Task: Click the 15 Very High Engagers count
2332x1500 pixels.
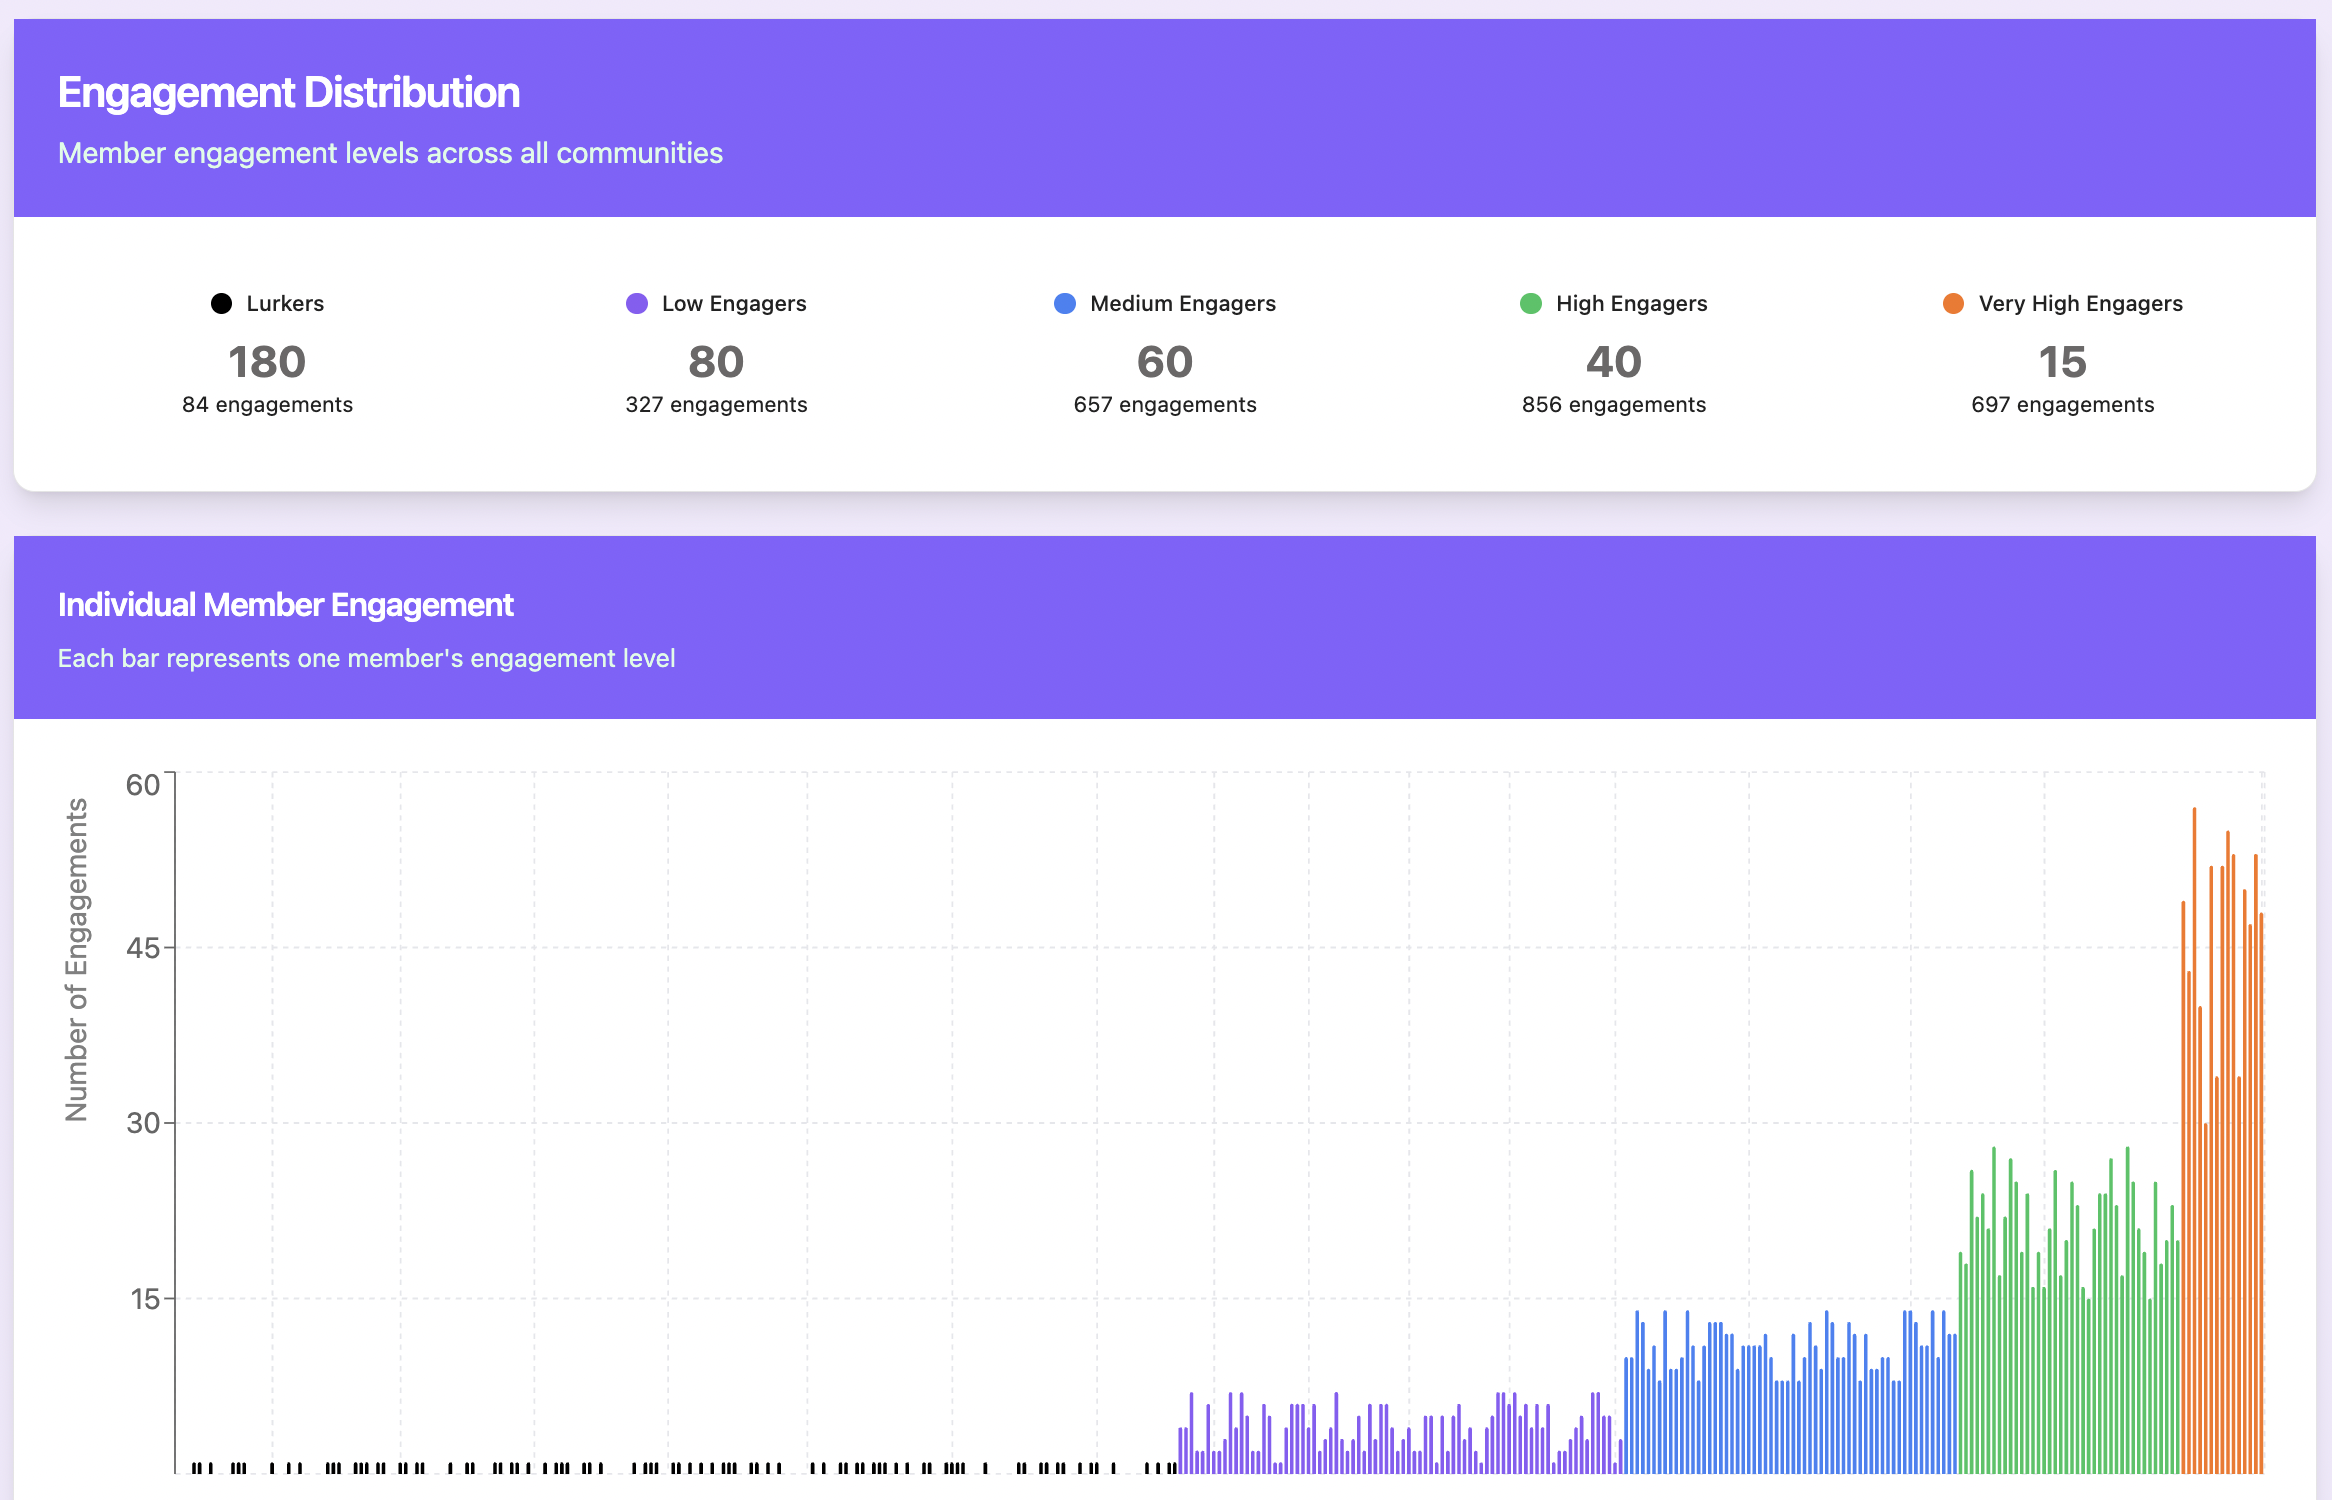Action: tap(2062, 362)
